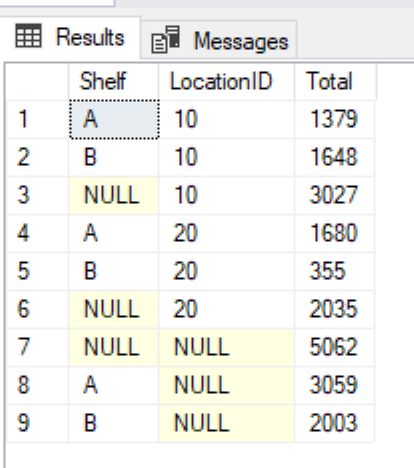Click Total value 2035
Viewport: 414px width, 468px height.
click(x=335, y=309)
